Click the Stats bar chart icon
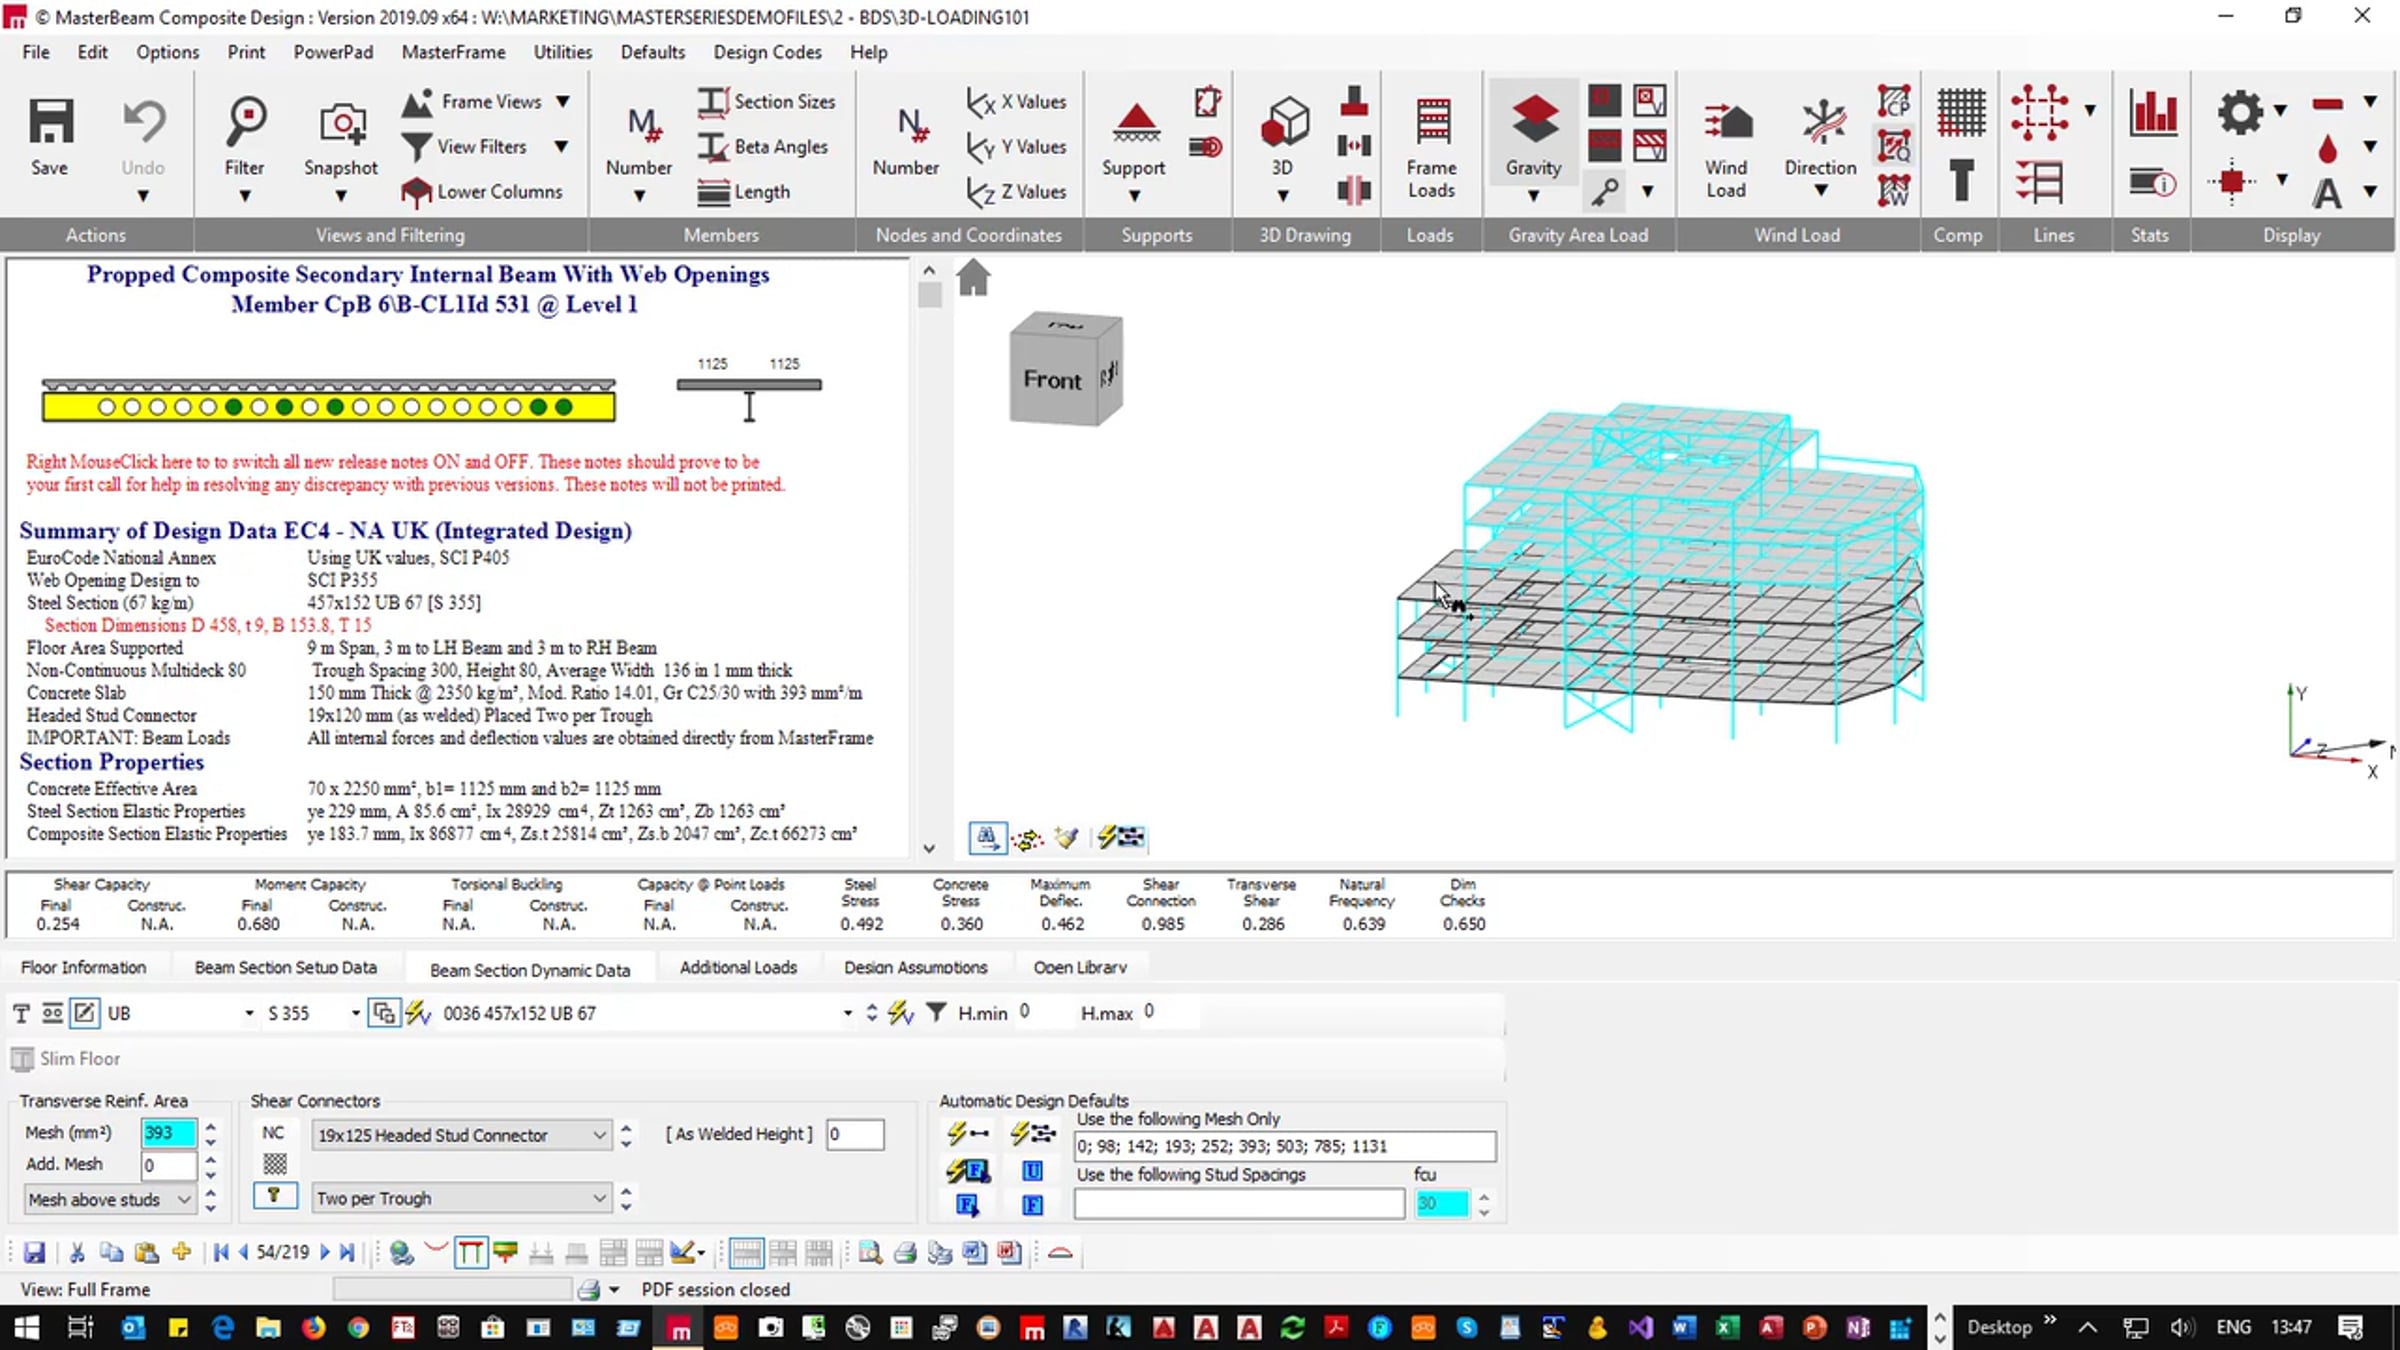Viewport: 2400px width, 1350px height. pos(2152,112)
